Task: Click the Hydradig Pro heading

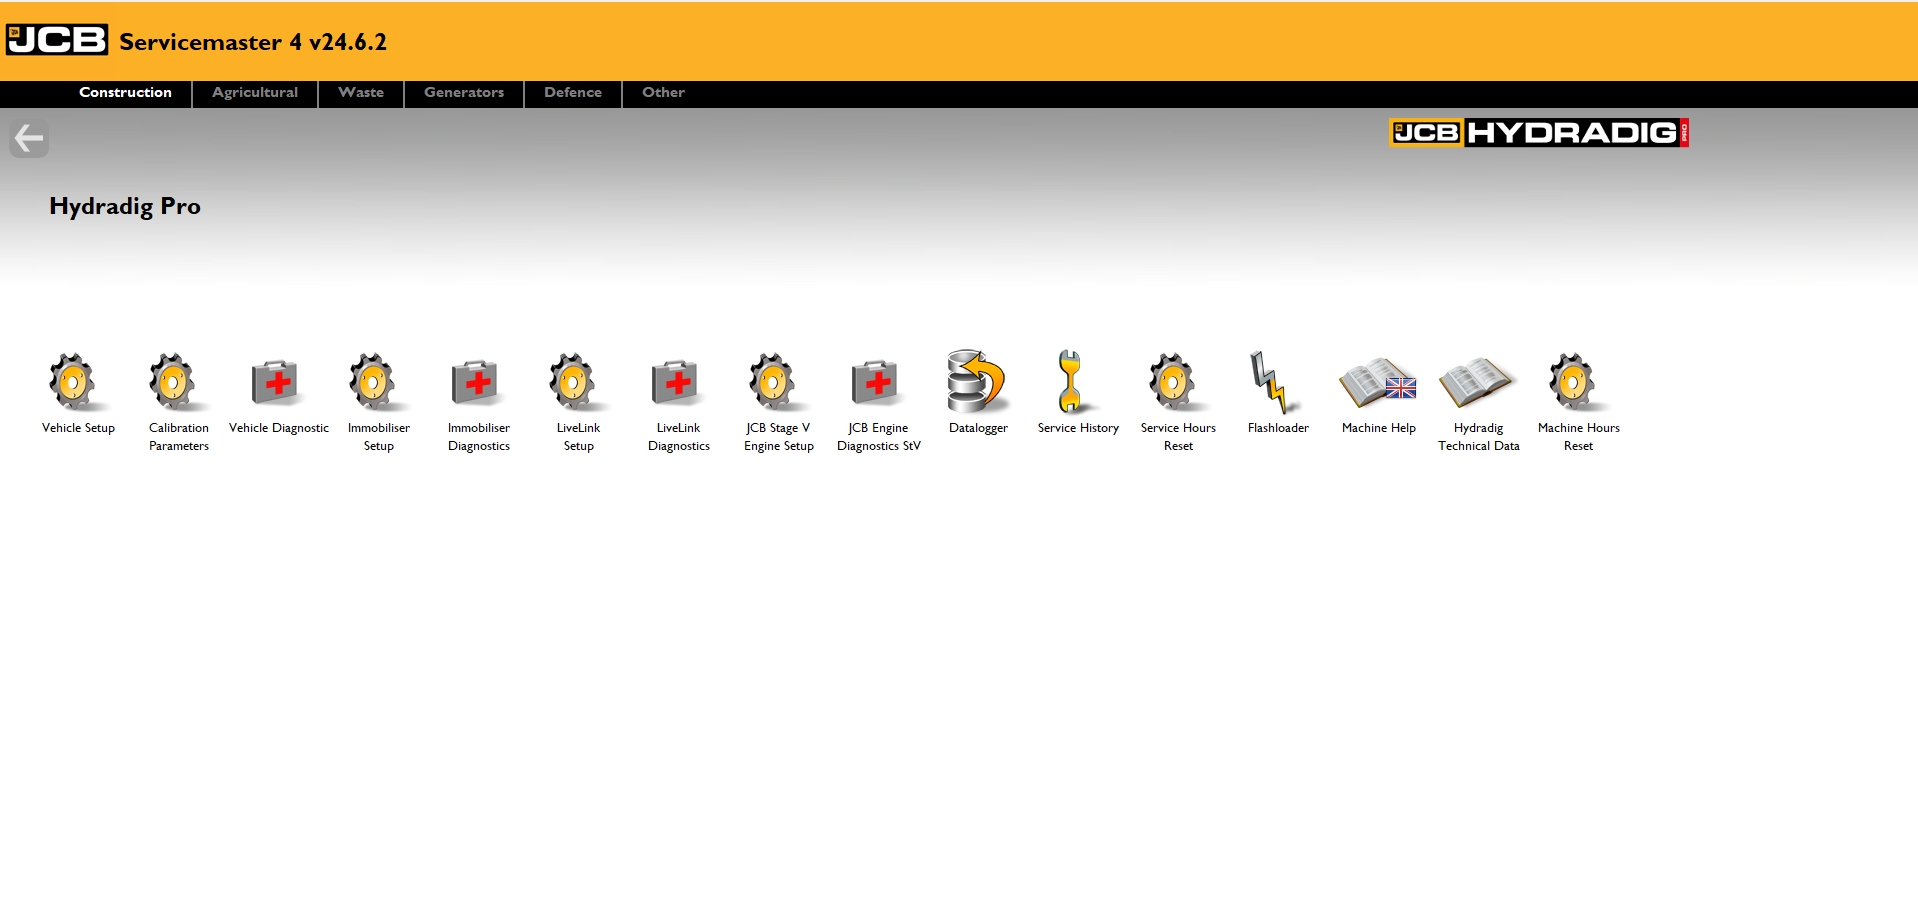Action: coord(125,207)
